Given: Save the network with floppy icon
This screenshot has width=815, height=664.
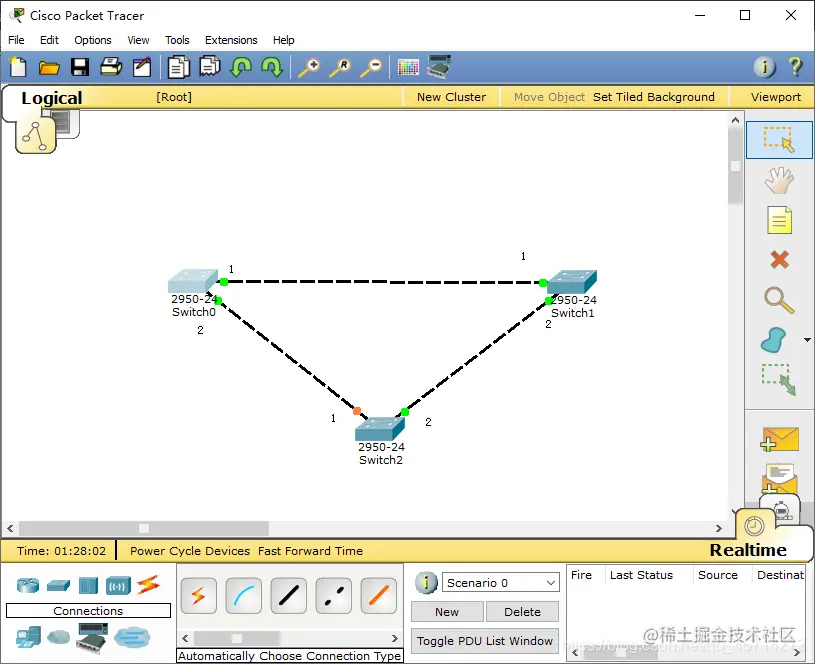Looking at the screenshot, I should [80, 67].
